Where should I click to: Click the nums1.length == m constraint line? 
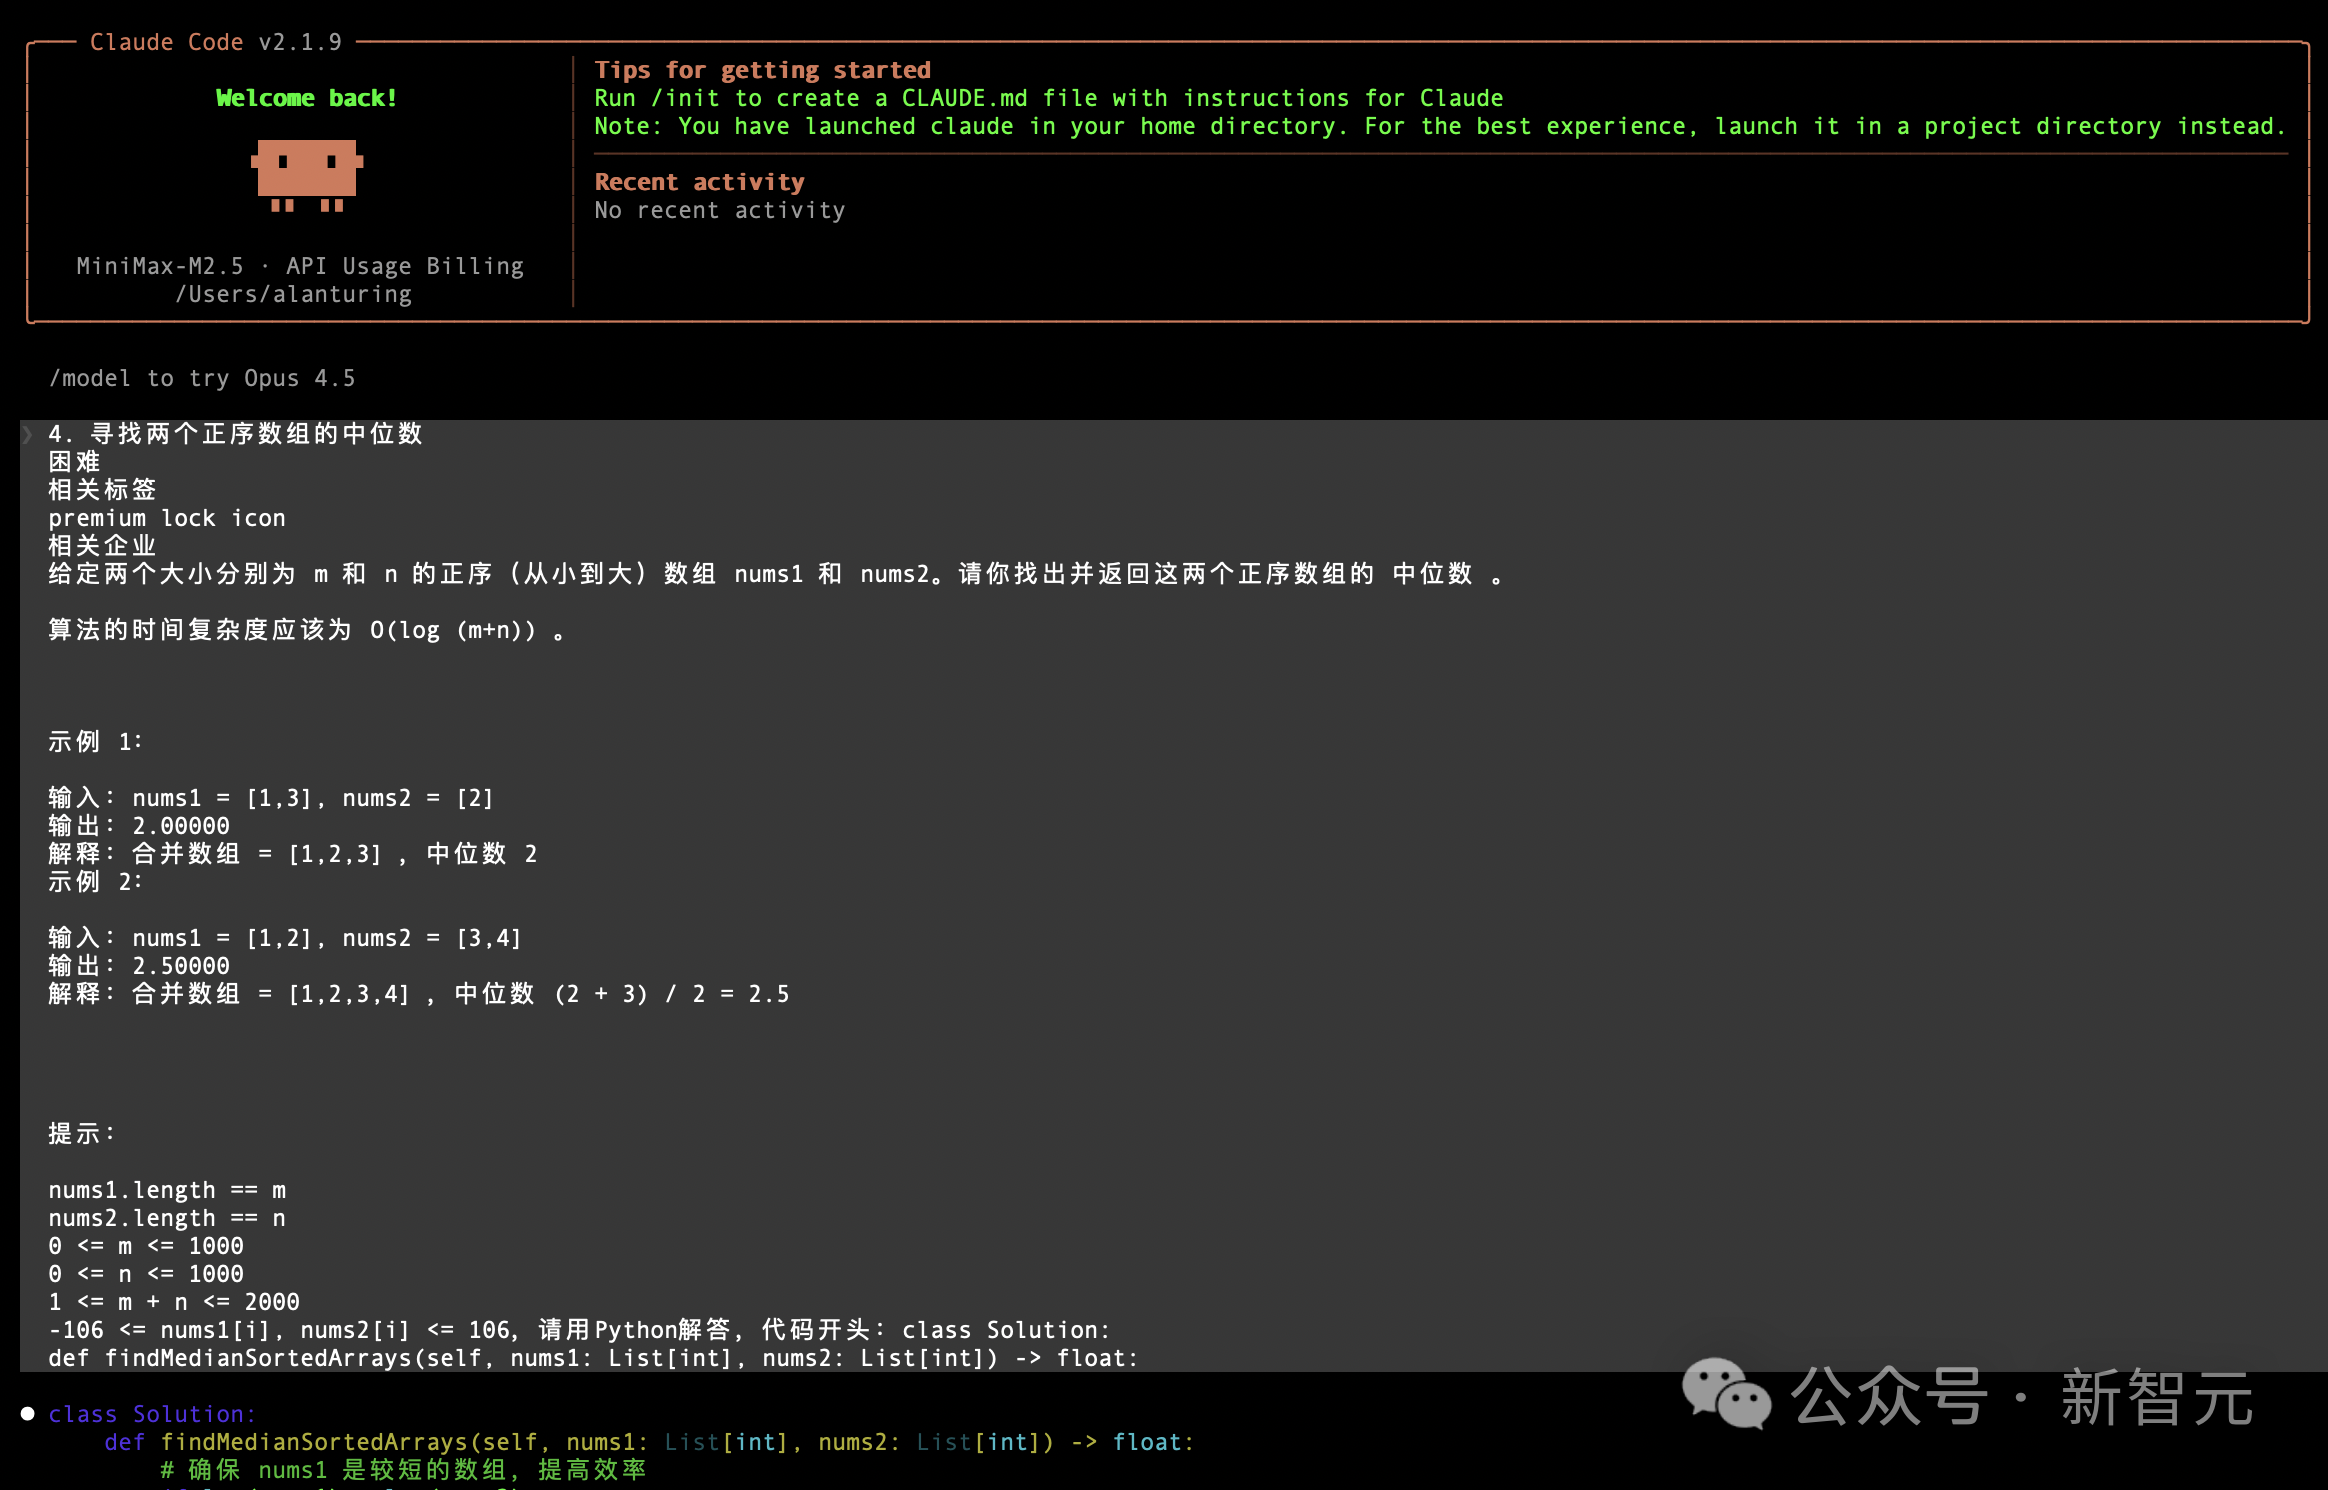pos(167,1190)
